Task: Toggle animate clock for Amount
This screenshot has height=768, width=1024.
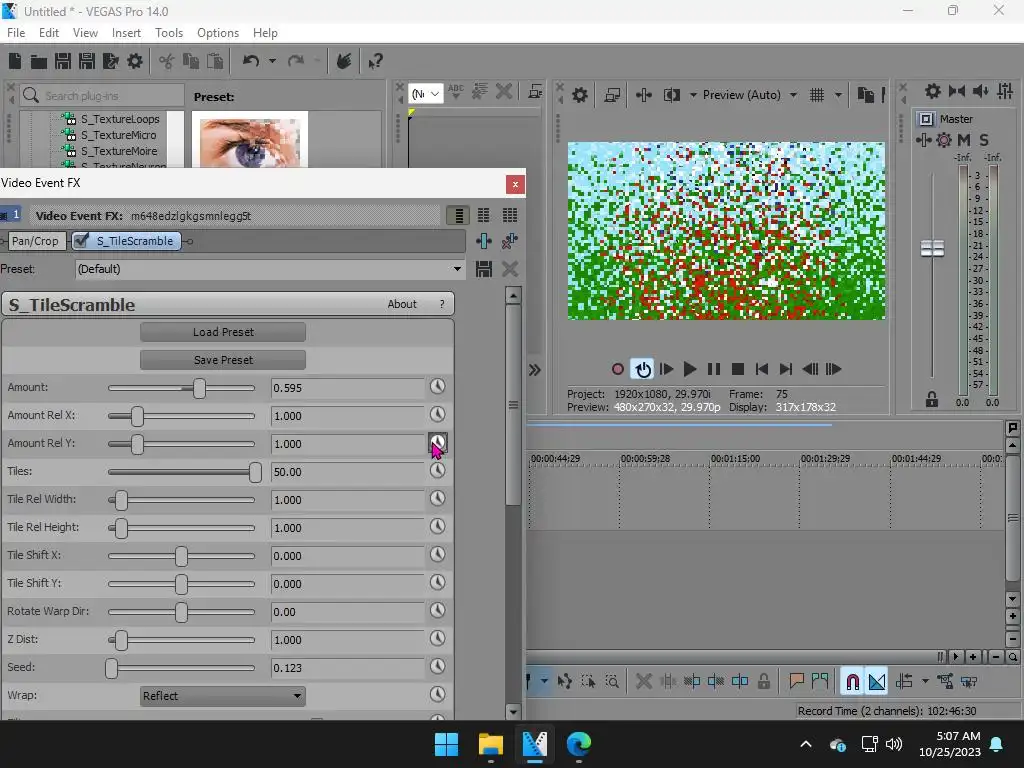Action: click(438, 387)
